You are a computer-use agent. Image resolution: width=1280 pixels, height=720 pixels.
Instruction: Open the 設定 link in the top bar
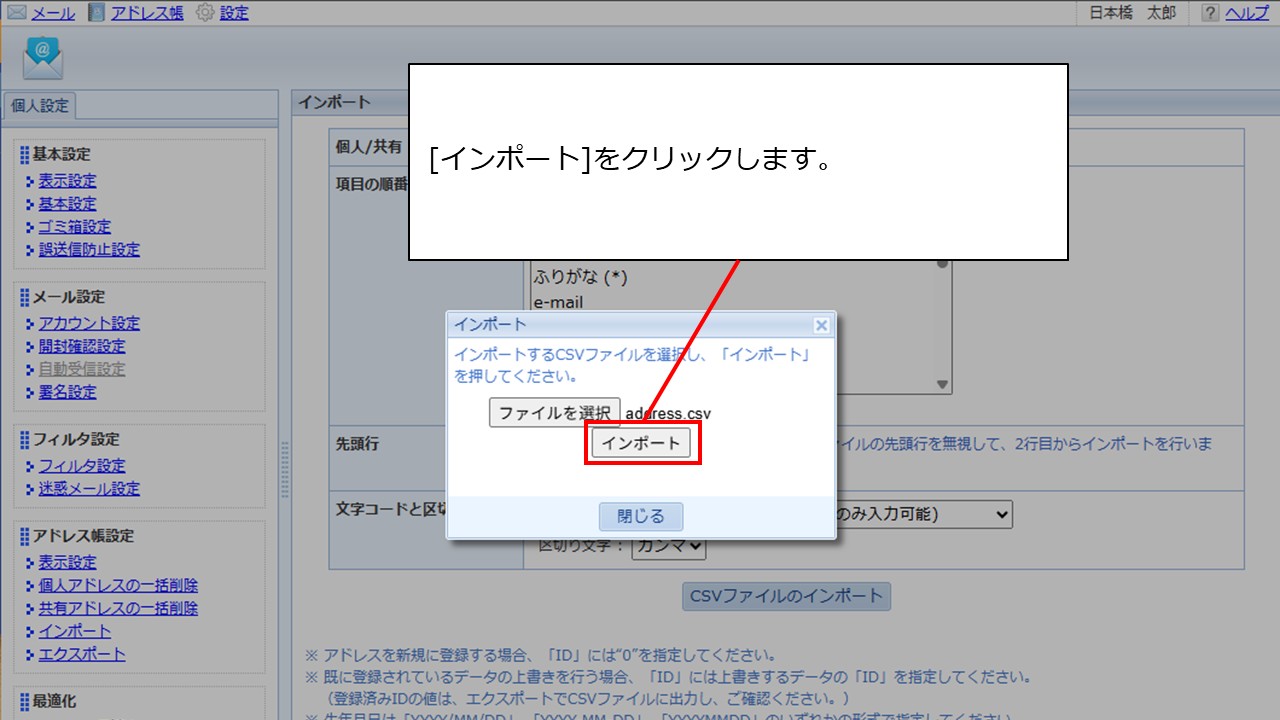(234, 13)
